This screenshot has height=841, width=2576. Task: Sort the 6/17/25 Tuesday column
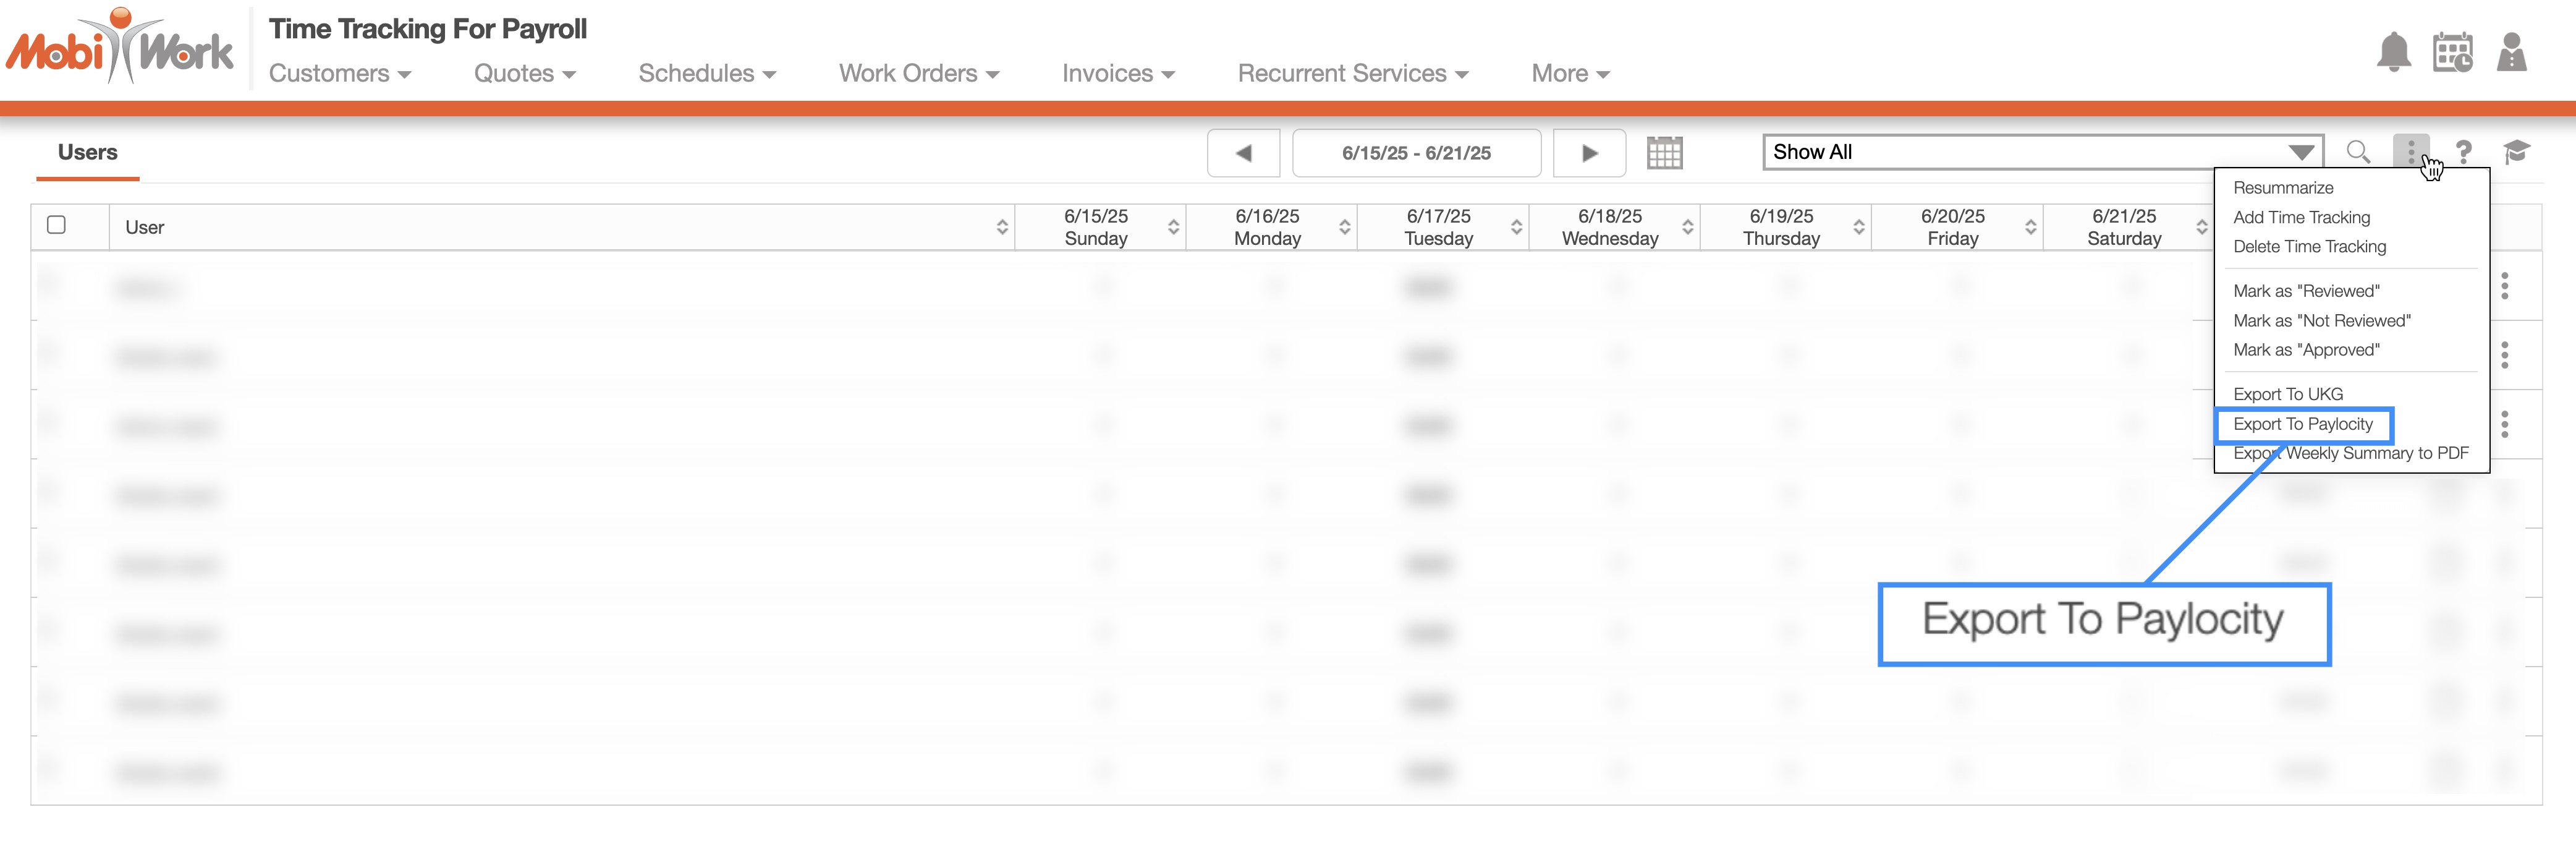pos(1516,227)
